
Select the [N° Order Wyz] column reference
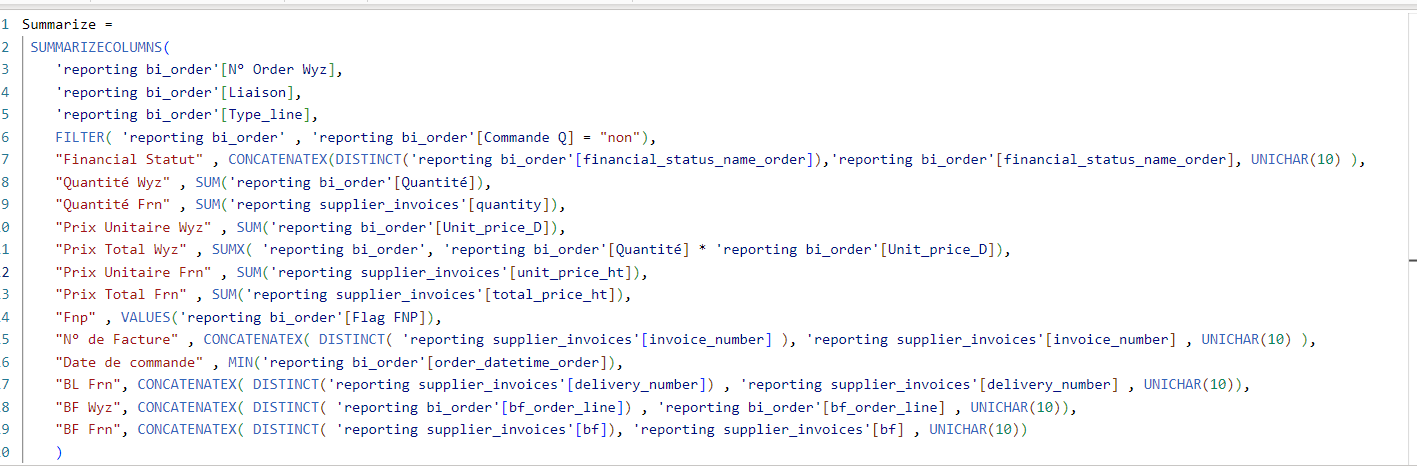coord(280,69)
